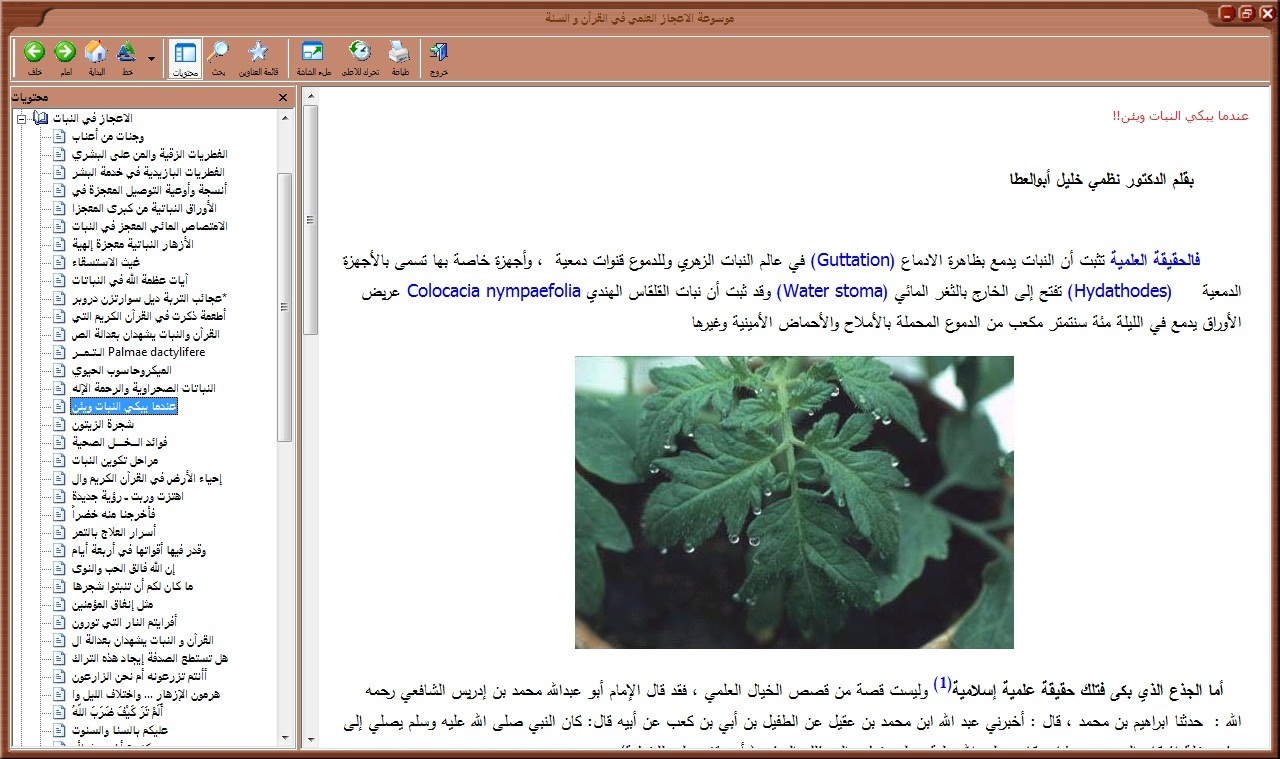Open the dropdown arrow beside Font icon
Screen dimensions: 1280x759
pos(152,59)
